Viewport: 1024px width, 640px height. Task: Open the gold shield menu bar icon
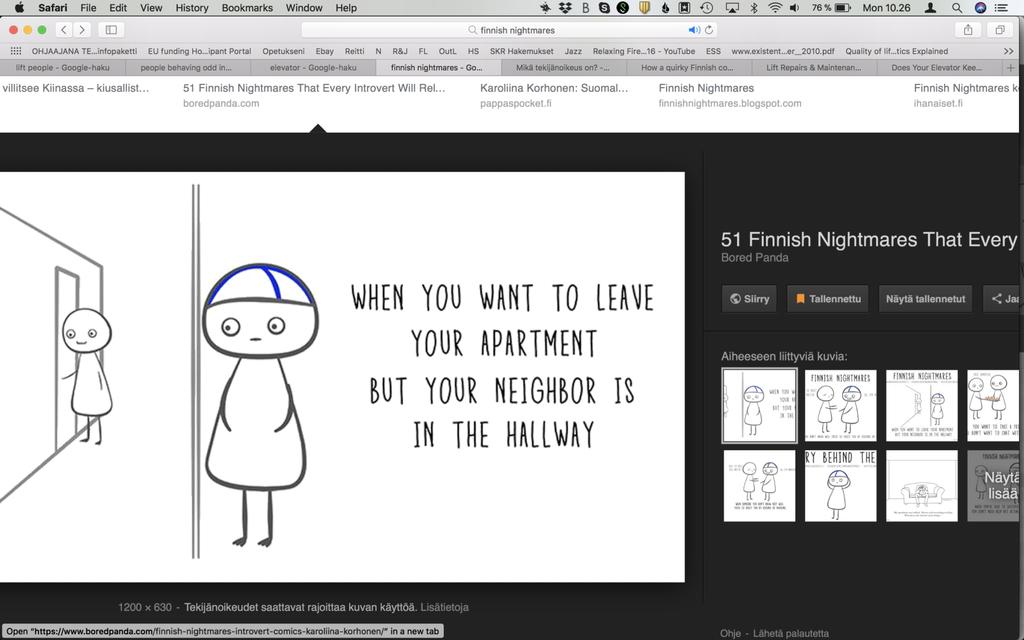coord(644,8)
